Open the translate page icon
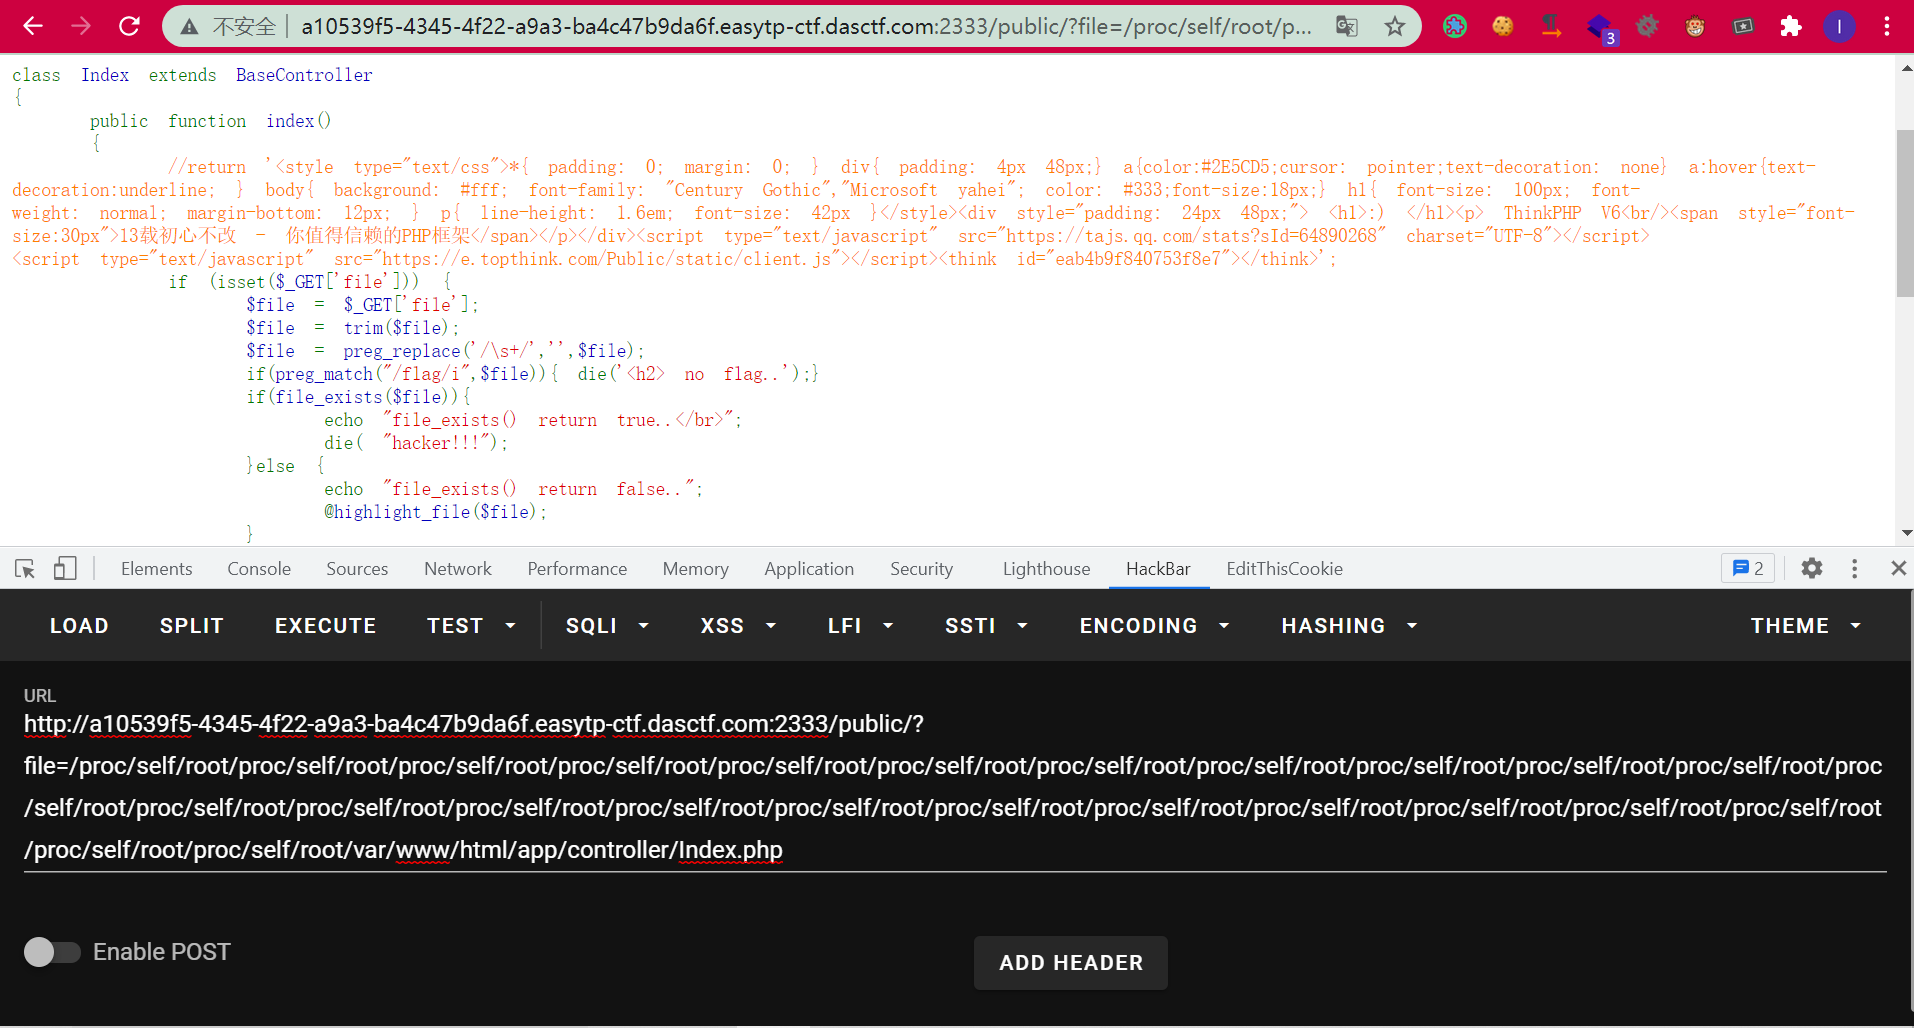 tap(1347, 27)
